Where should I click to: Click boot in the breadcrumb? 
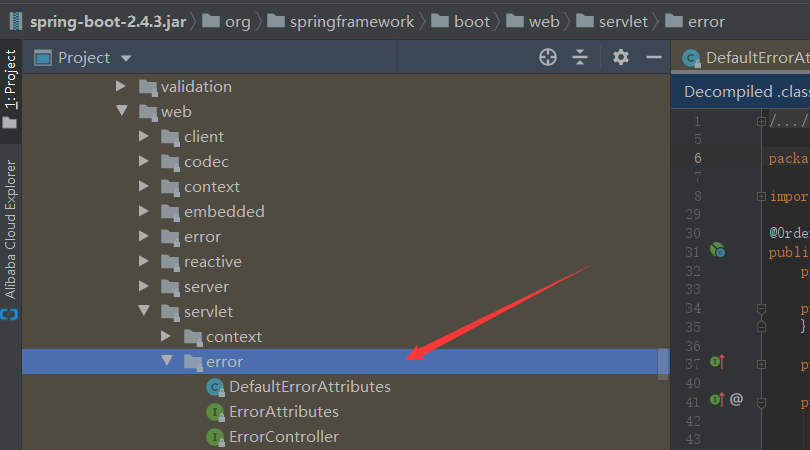click(472, 22)
